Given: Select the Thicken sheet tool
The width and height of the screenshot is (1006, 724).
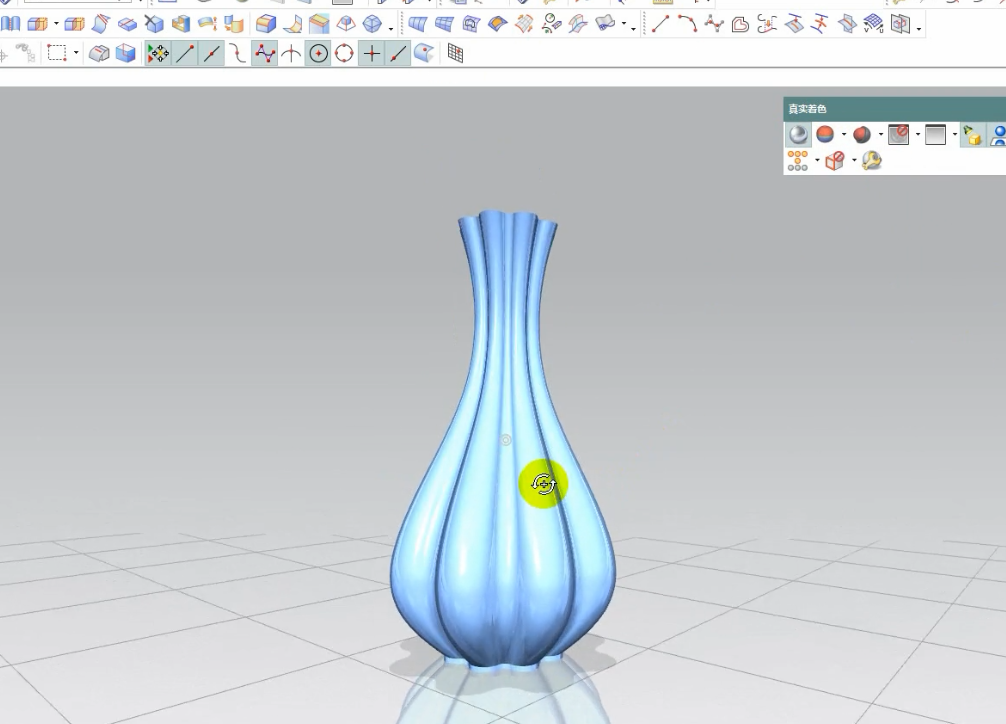Looking at the screenshot, I should coord(207,24).
